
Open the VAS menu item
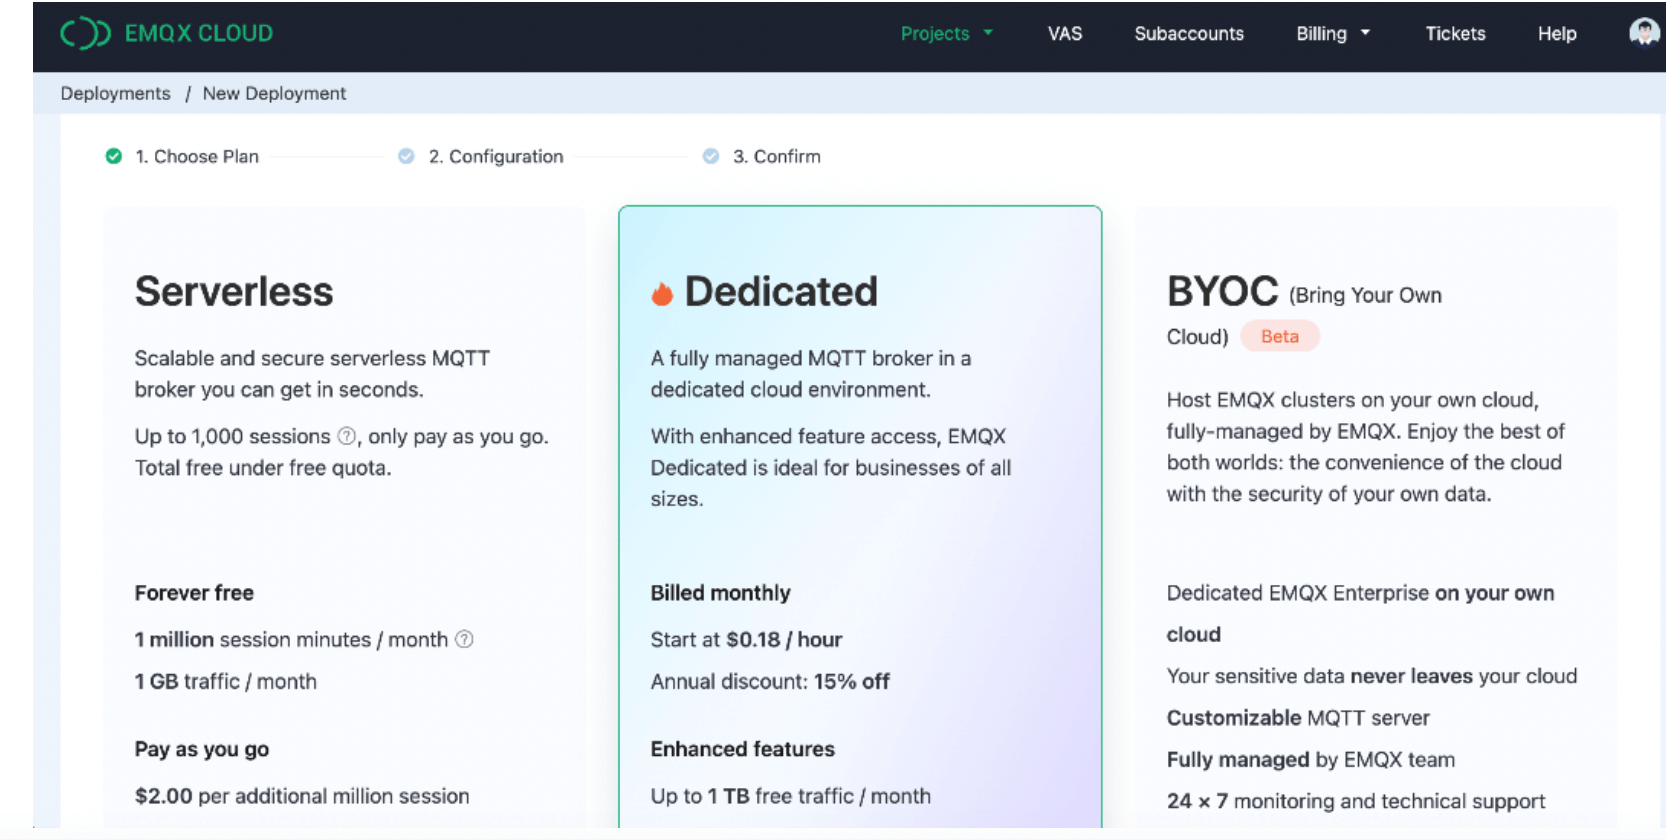(x=1064, y=33)
